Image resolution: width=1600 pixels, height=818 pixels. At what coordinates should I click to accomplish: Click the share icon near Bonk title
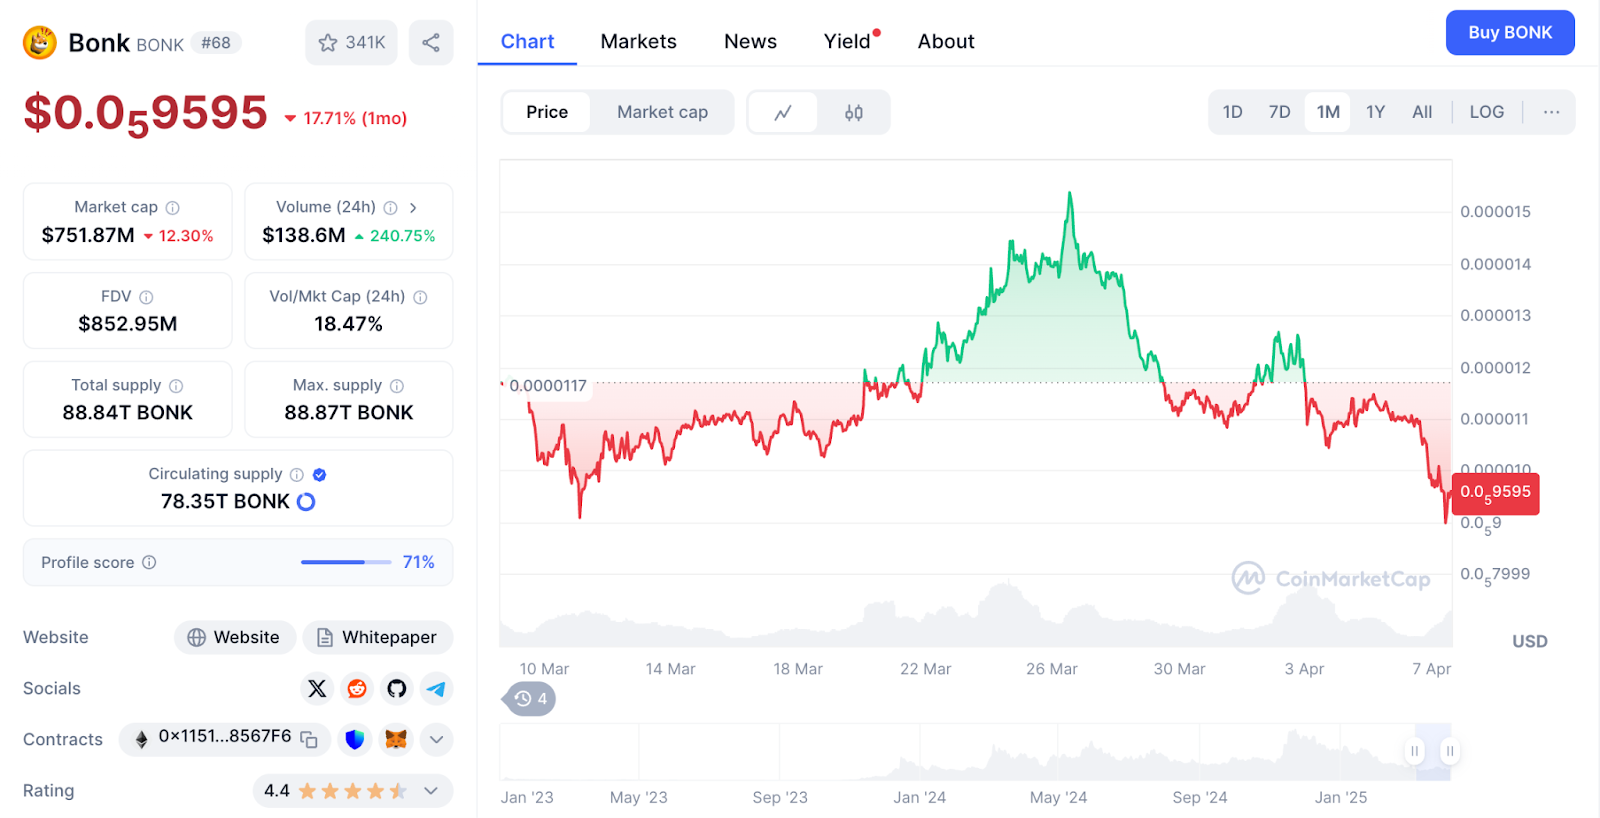(x=431, y=43)
